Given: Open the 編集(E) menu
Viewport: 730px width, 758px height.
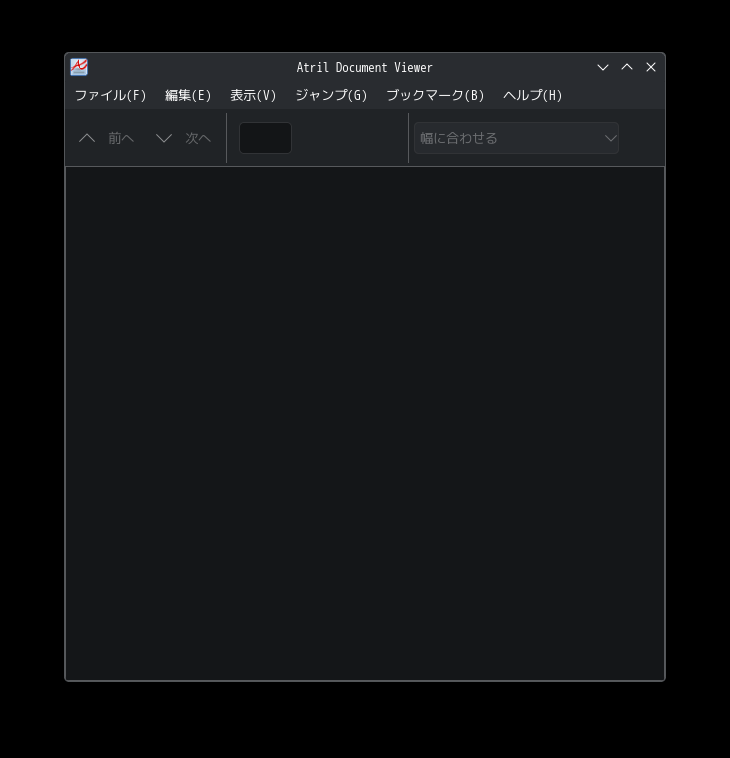Looking at the screenshot, I should (188, 95).
